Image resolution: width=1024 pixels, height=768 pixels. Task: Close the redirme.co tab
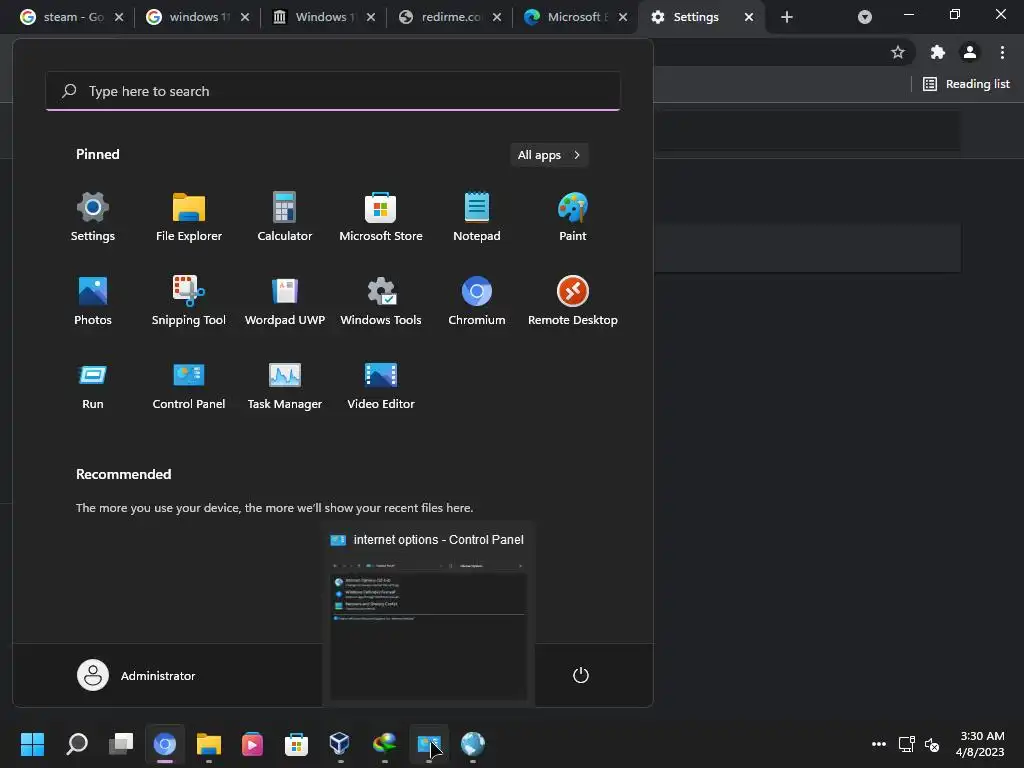coord(497,17)
